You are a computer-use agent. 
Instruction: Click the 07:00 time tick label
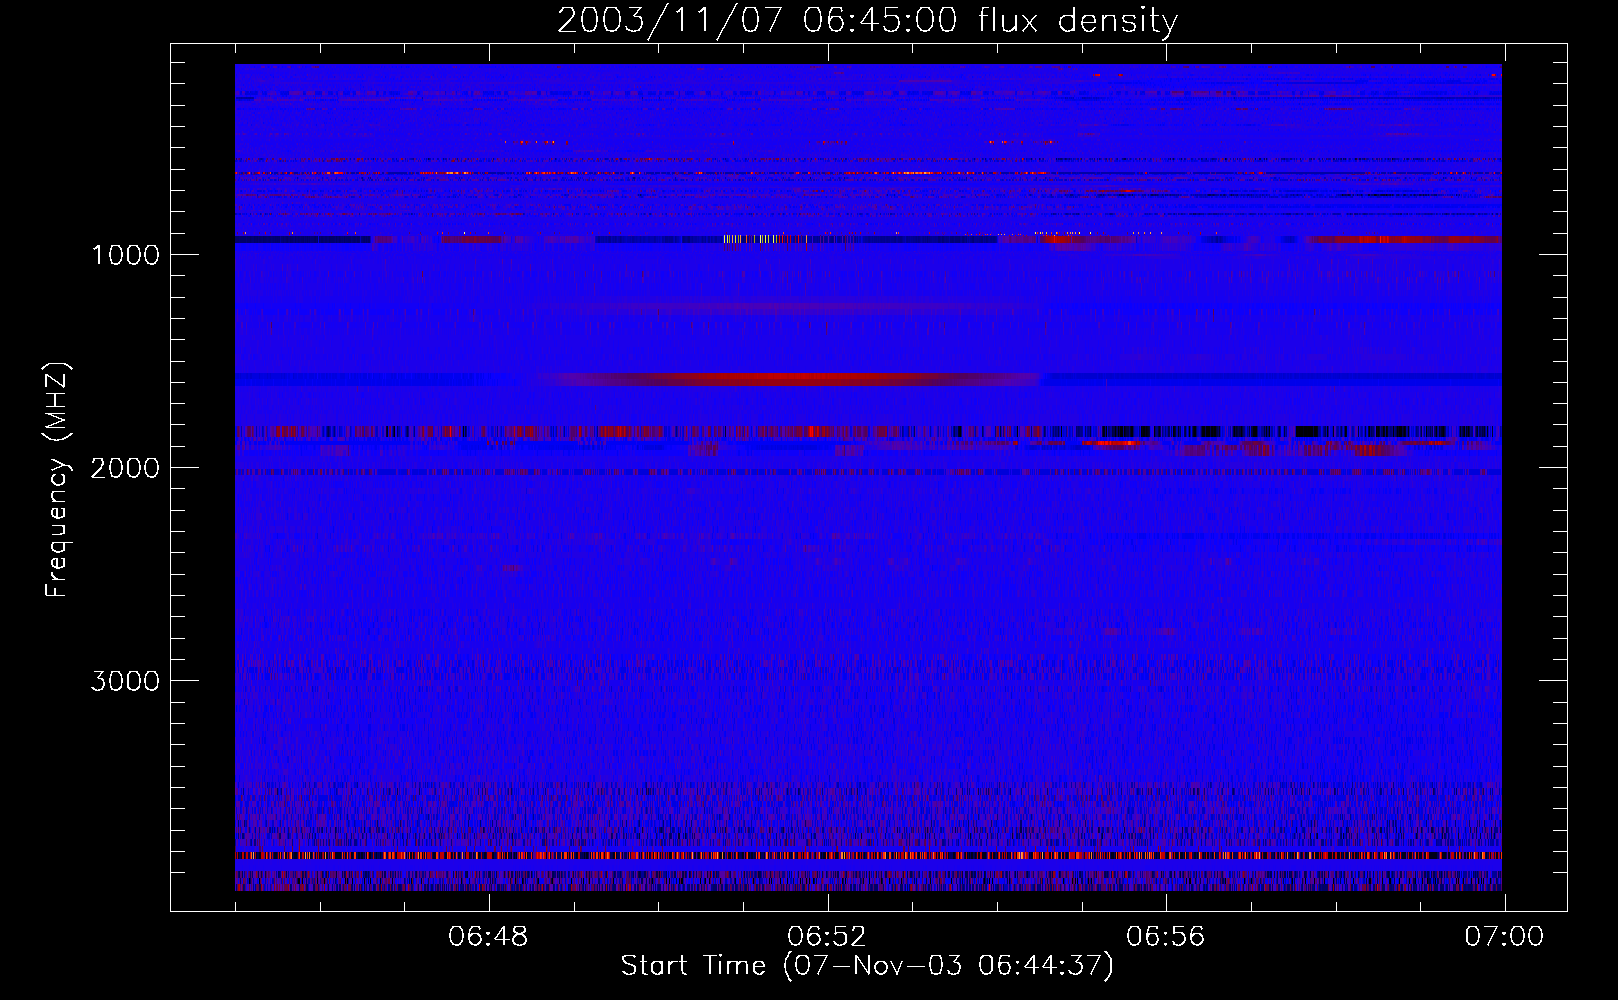1504,937
